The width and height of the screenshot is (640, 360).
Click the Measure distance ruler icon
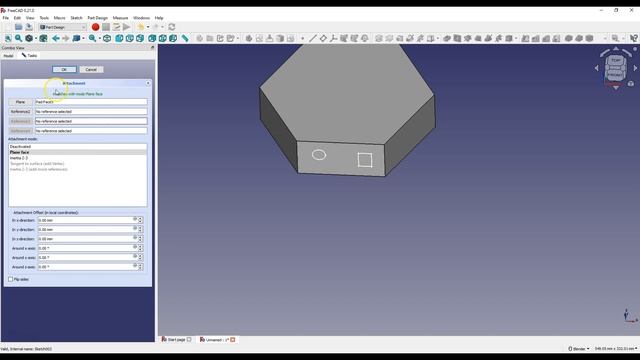(185, 38)
